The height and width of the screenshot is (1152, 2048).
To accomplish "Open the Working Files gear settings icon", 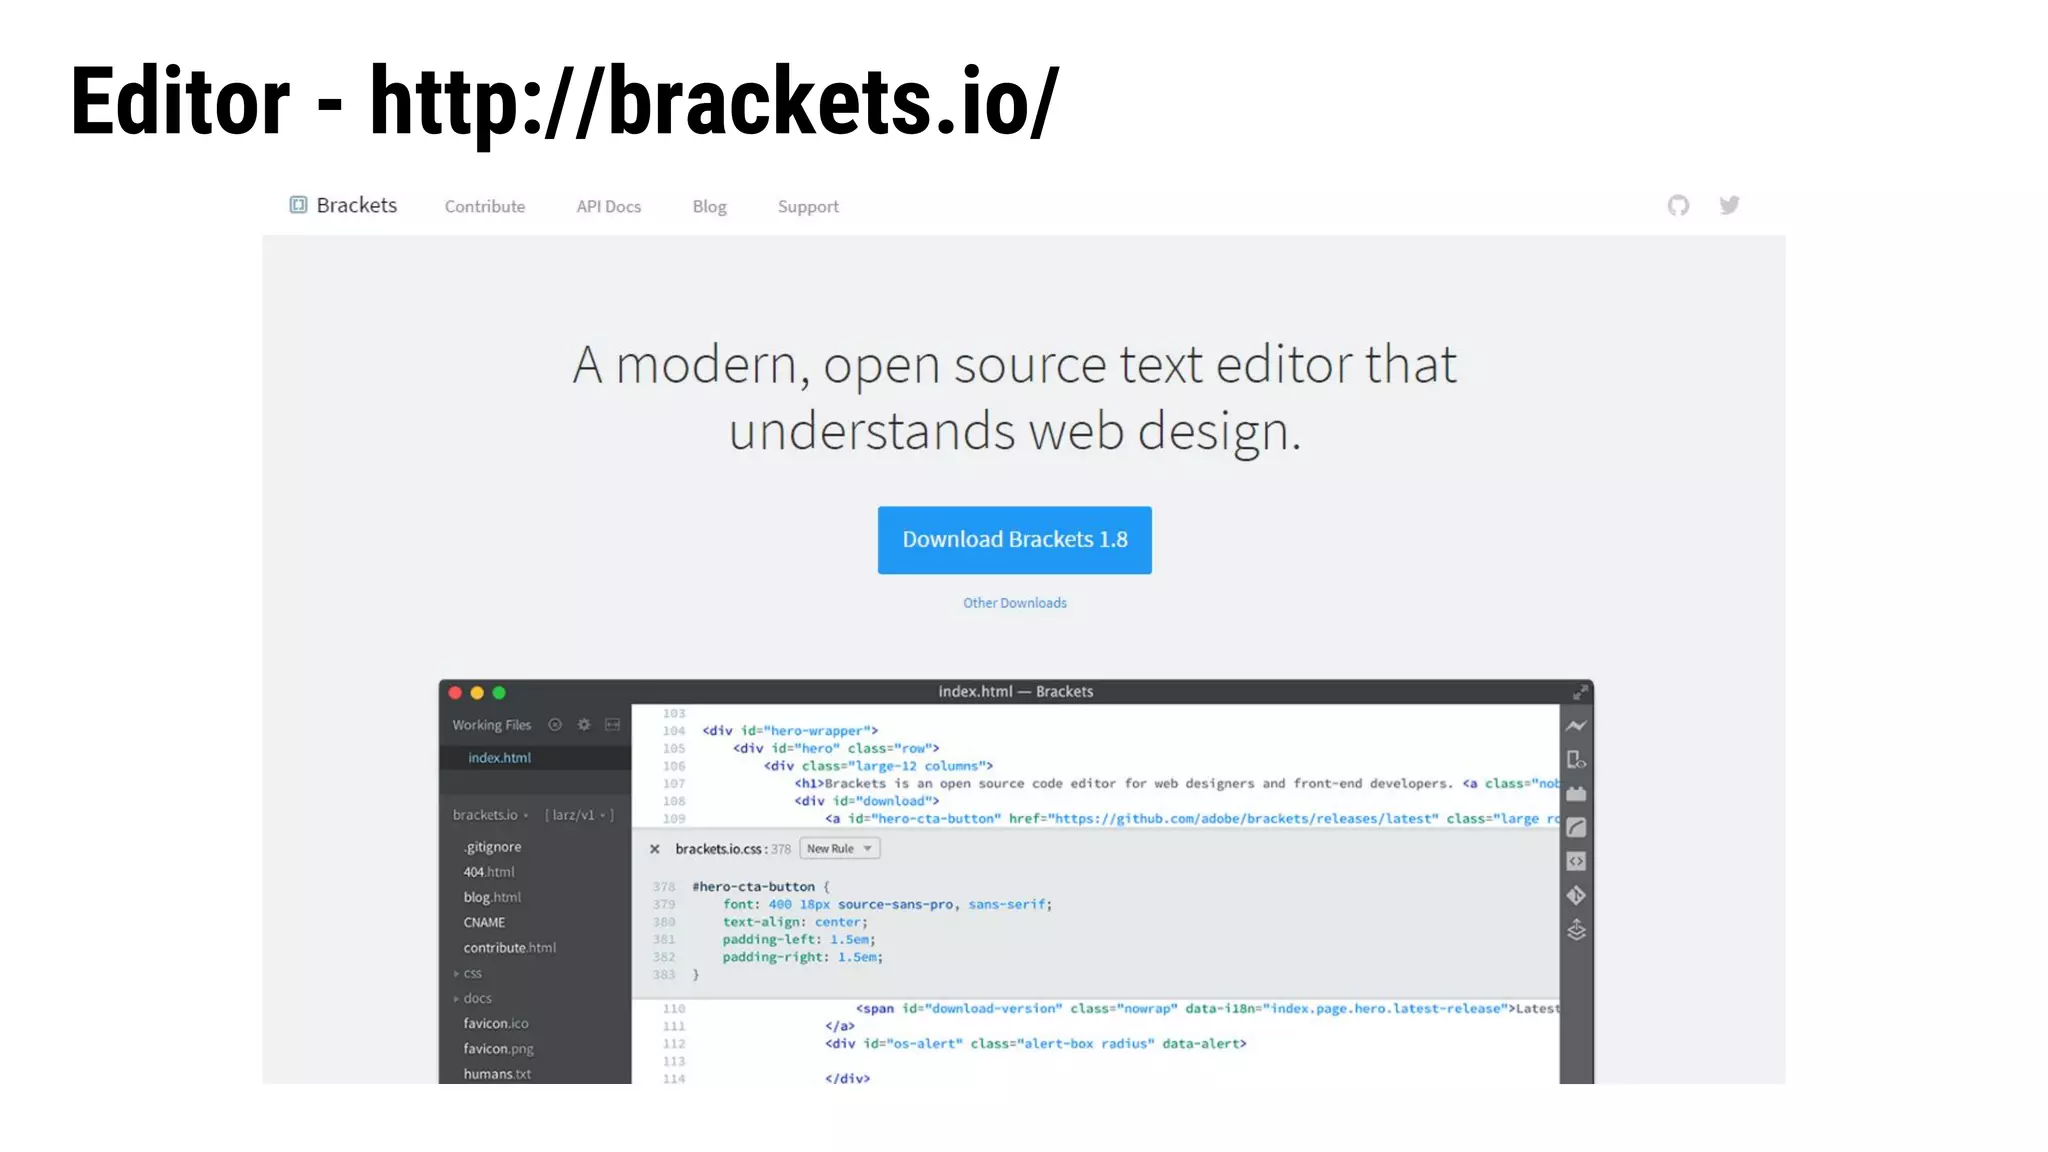I will point(584,725).
